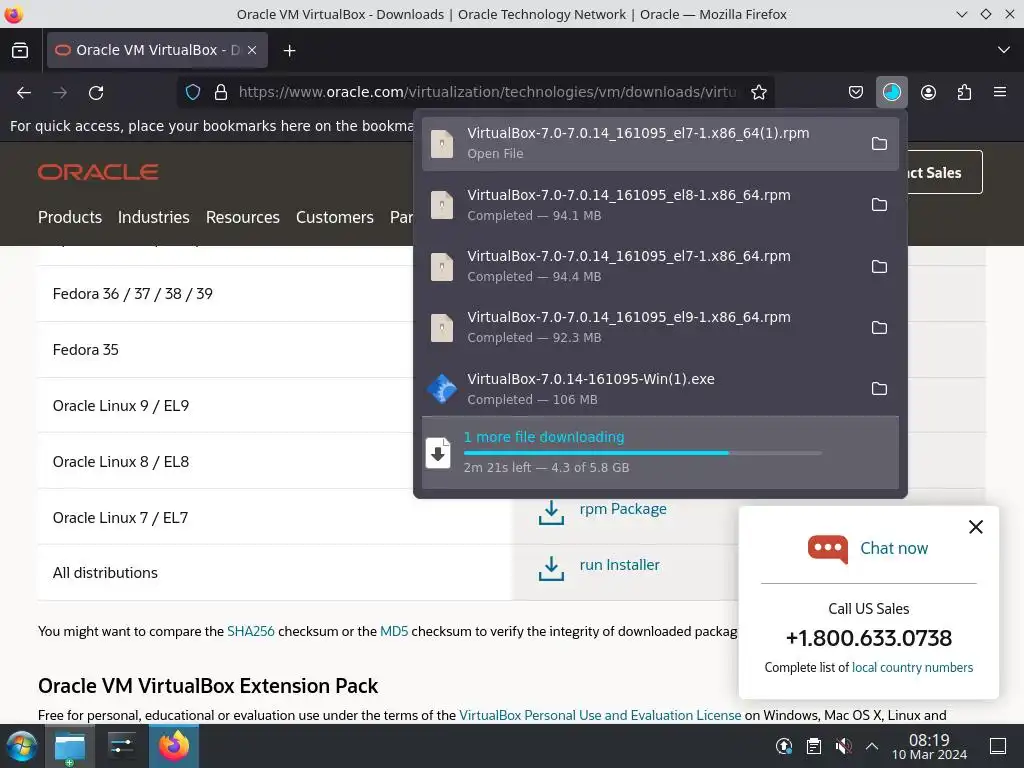This screenshot has width=1024, height=768.
Task: Download the run Installer link
Action: (619, 565)
